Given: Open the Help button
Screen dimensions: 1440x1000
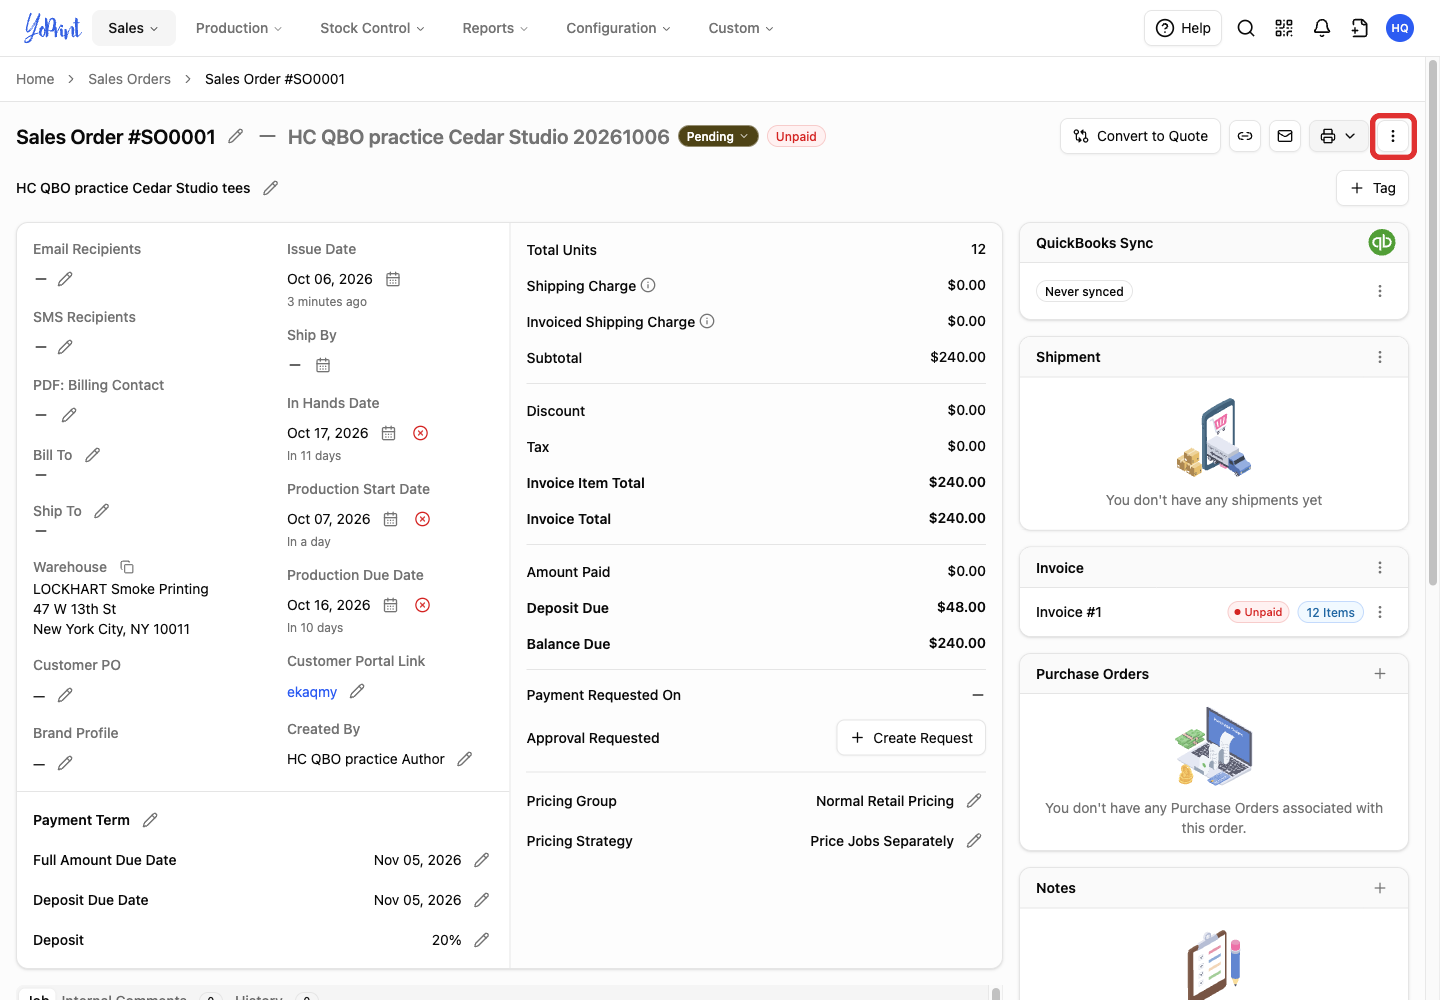Looking at the screenshot, I should pos(1183,28).
